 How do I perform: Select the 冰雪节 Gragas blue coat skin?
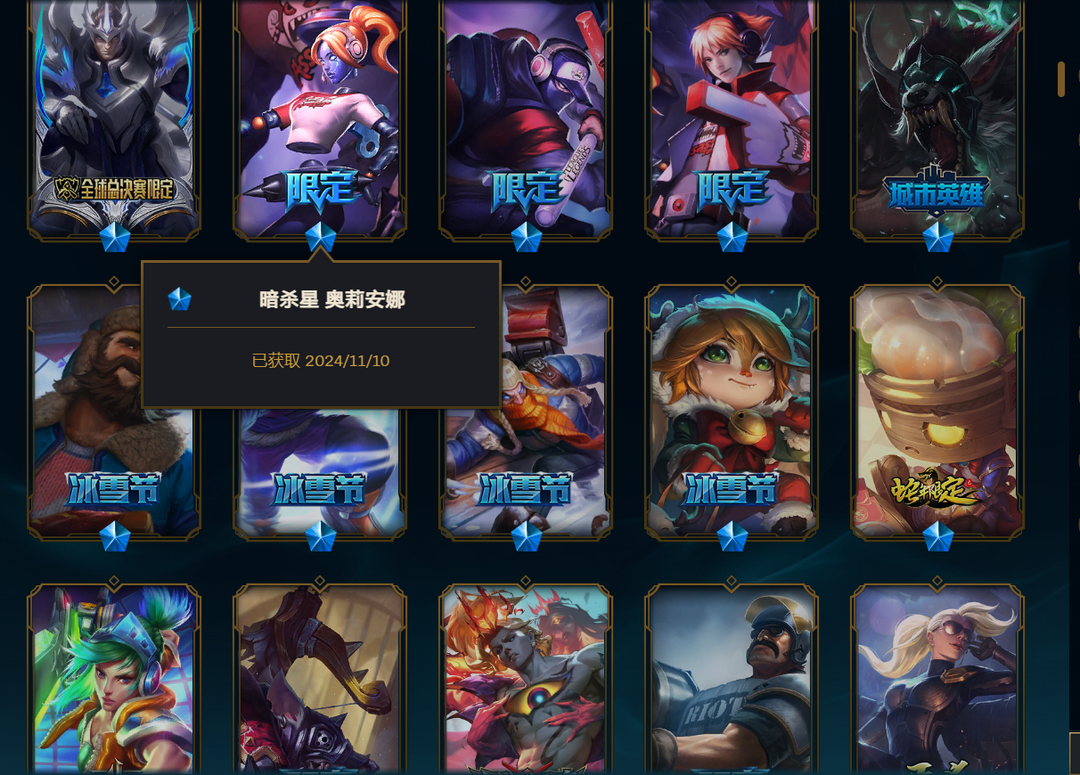click(526, 412)
